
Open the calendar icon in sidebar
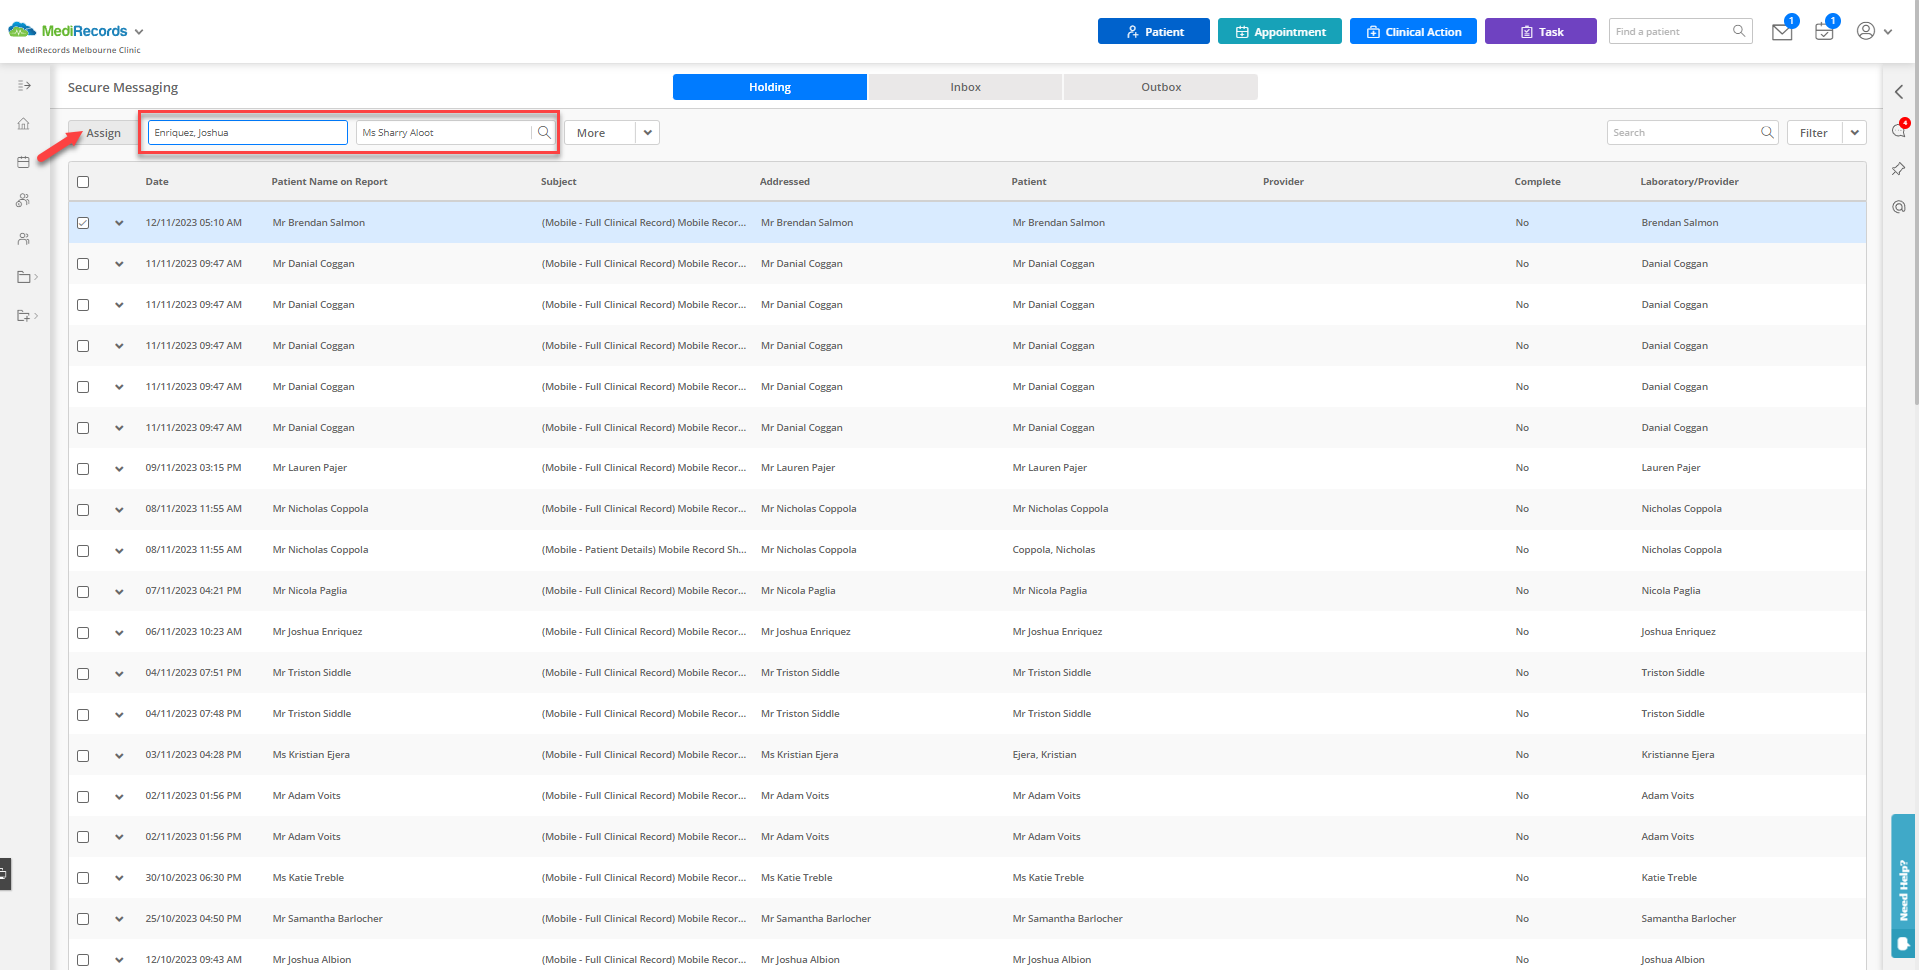click(24, 162)
